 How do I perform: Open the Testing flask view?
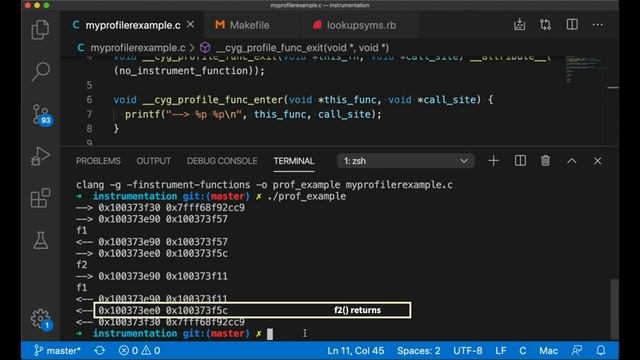40,240
